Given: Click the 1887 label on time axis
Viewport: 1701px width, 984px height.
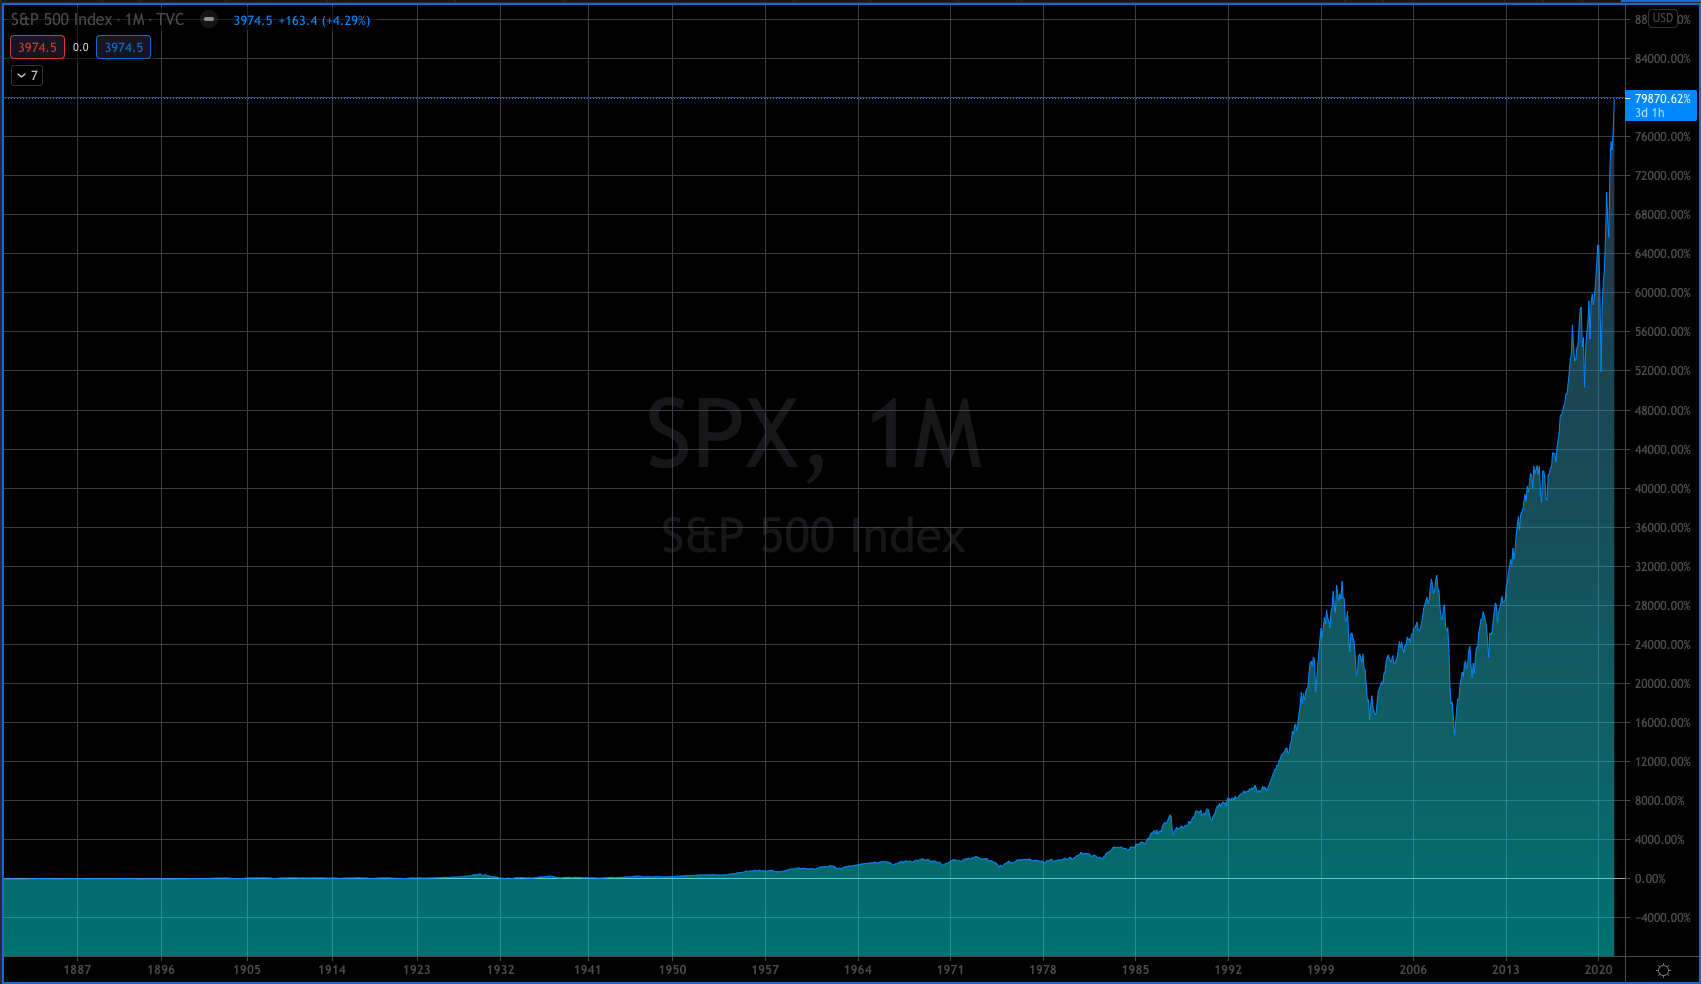Looking at the screenshot, I should pyautogui.click(x=77, y=969).
